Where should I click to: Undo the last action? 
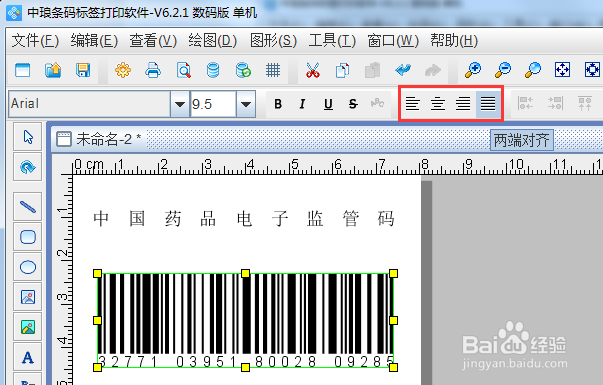coord(403,70)
